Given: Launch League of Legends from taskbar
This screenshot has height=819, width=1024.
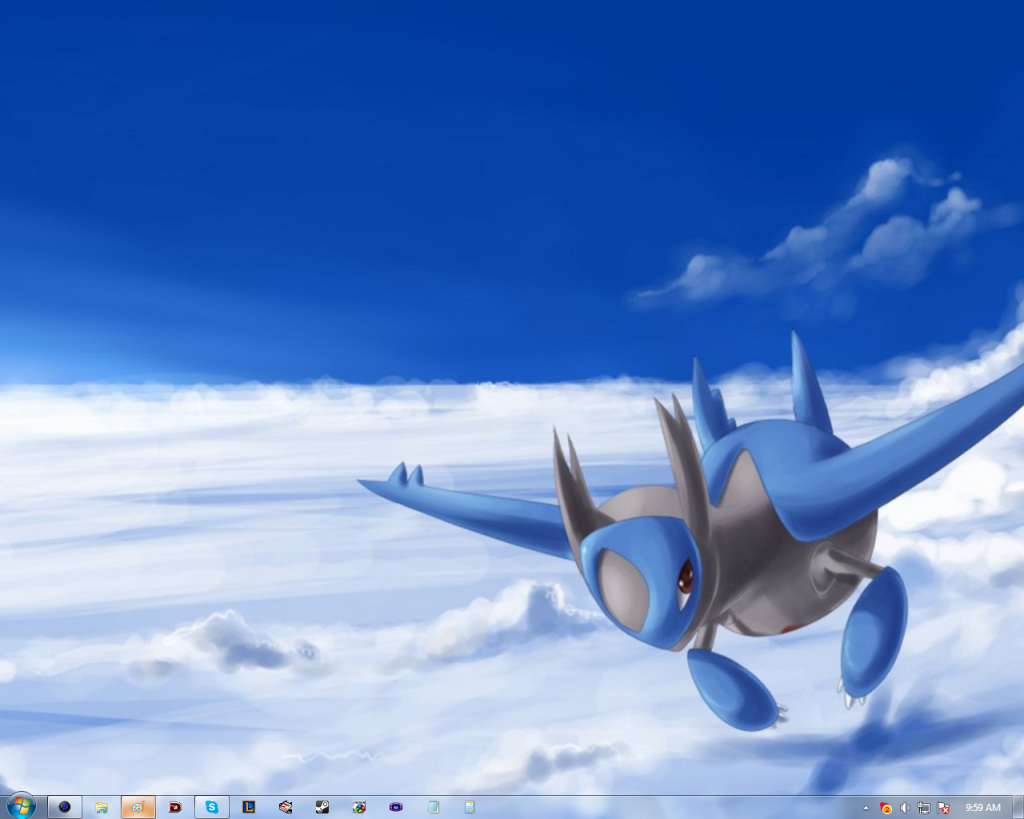Looking at the screenshot, I should (249, 807).
